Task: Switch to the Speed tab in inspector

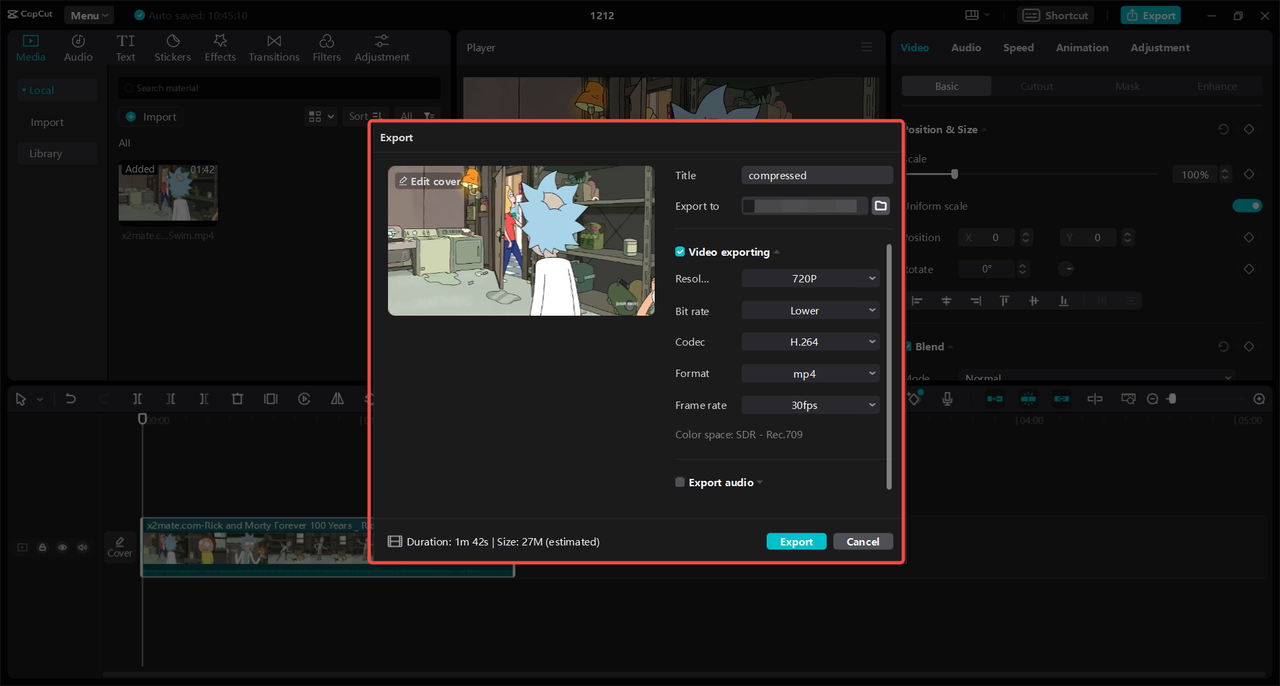Action: [x=1018, y=48]
